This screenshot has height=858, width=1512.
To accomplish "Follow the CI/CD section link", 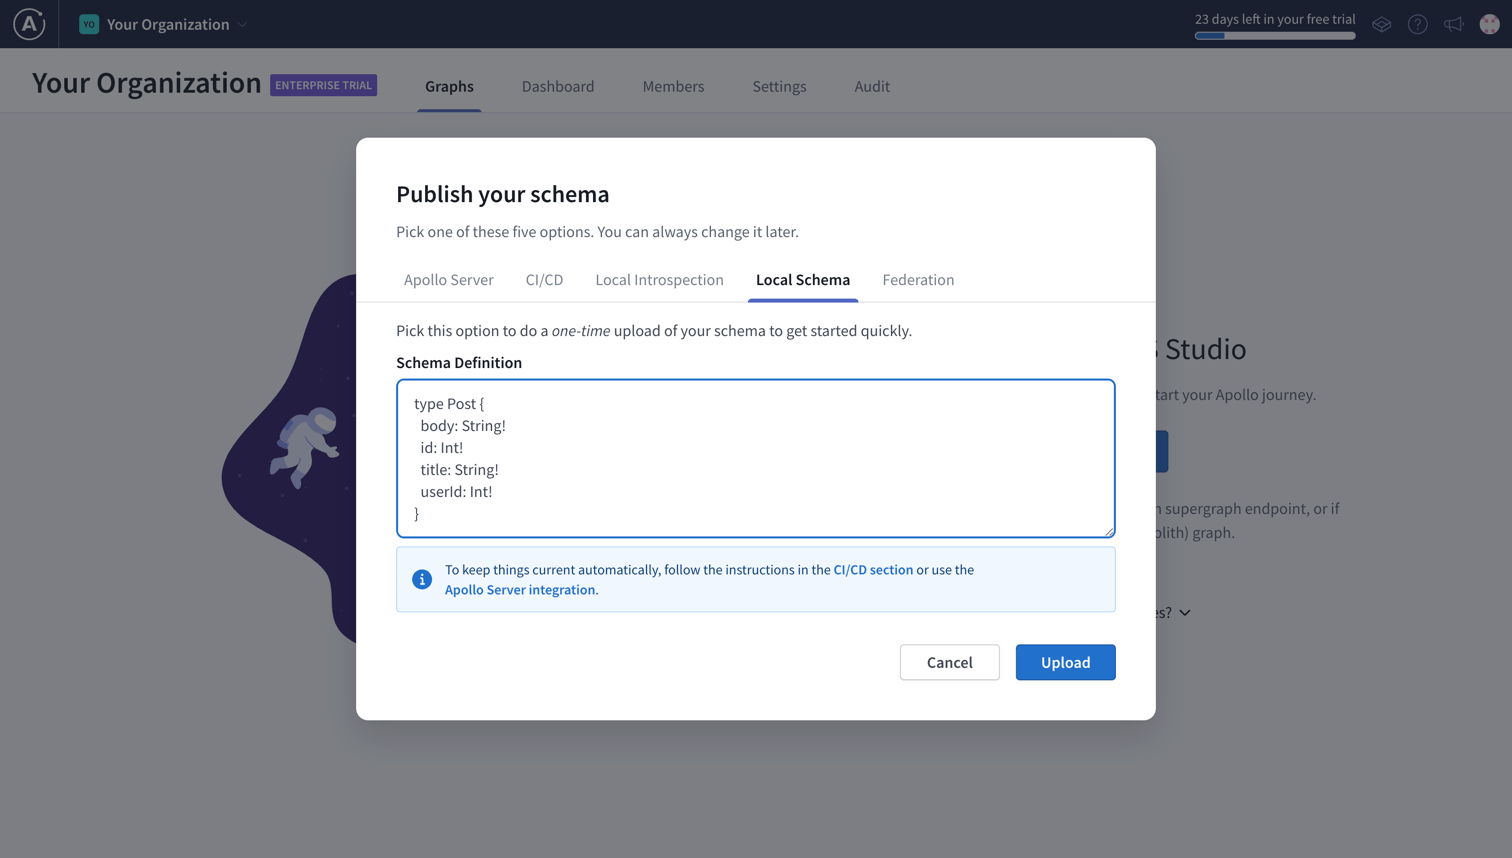I will pos(872,570).
